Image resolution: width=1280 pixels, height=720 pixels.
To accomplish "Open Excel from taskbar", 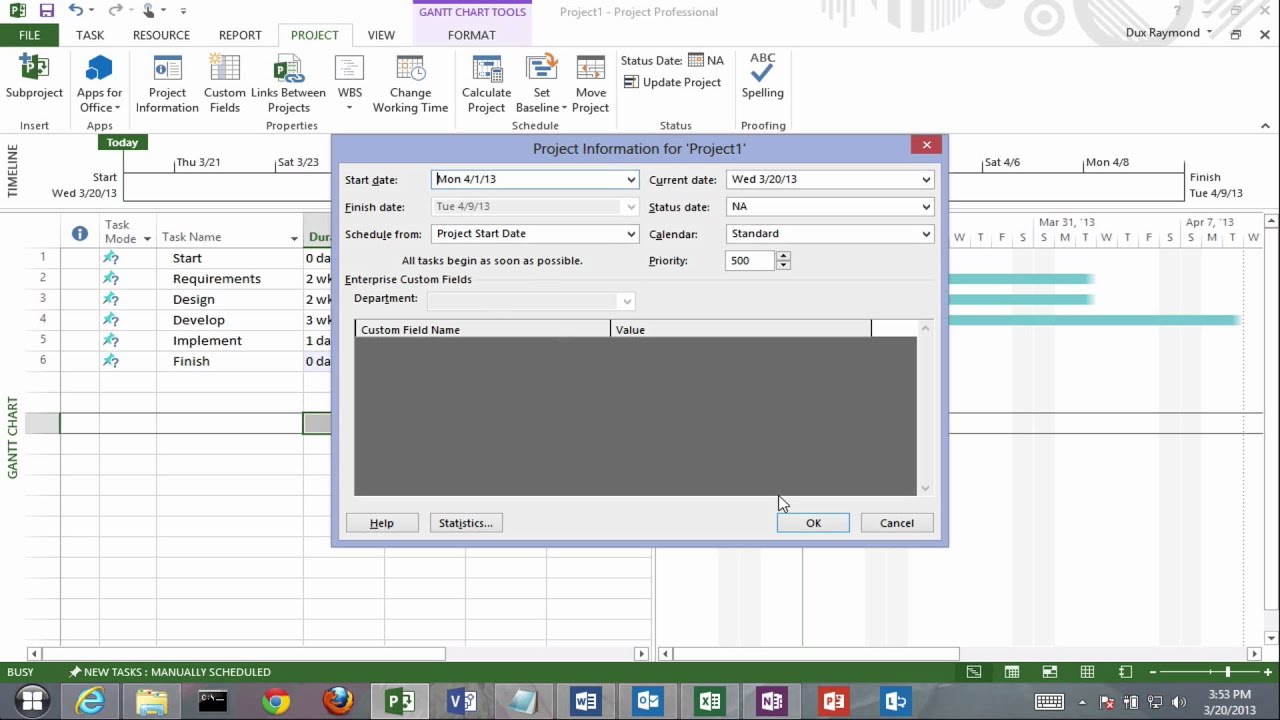I will pyautogui.click(x=710, y=701).
